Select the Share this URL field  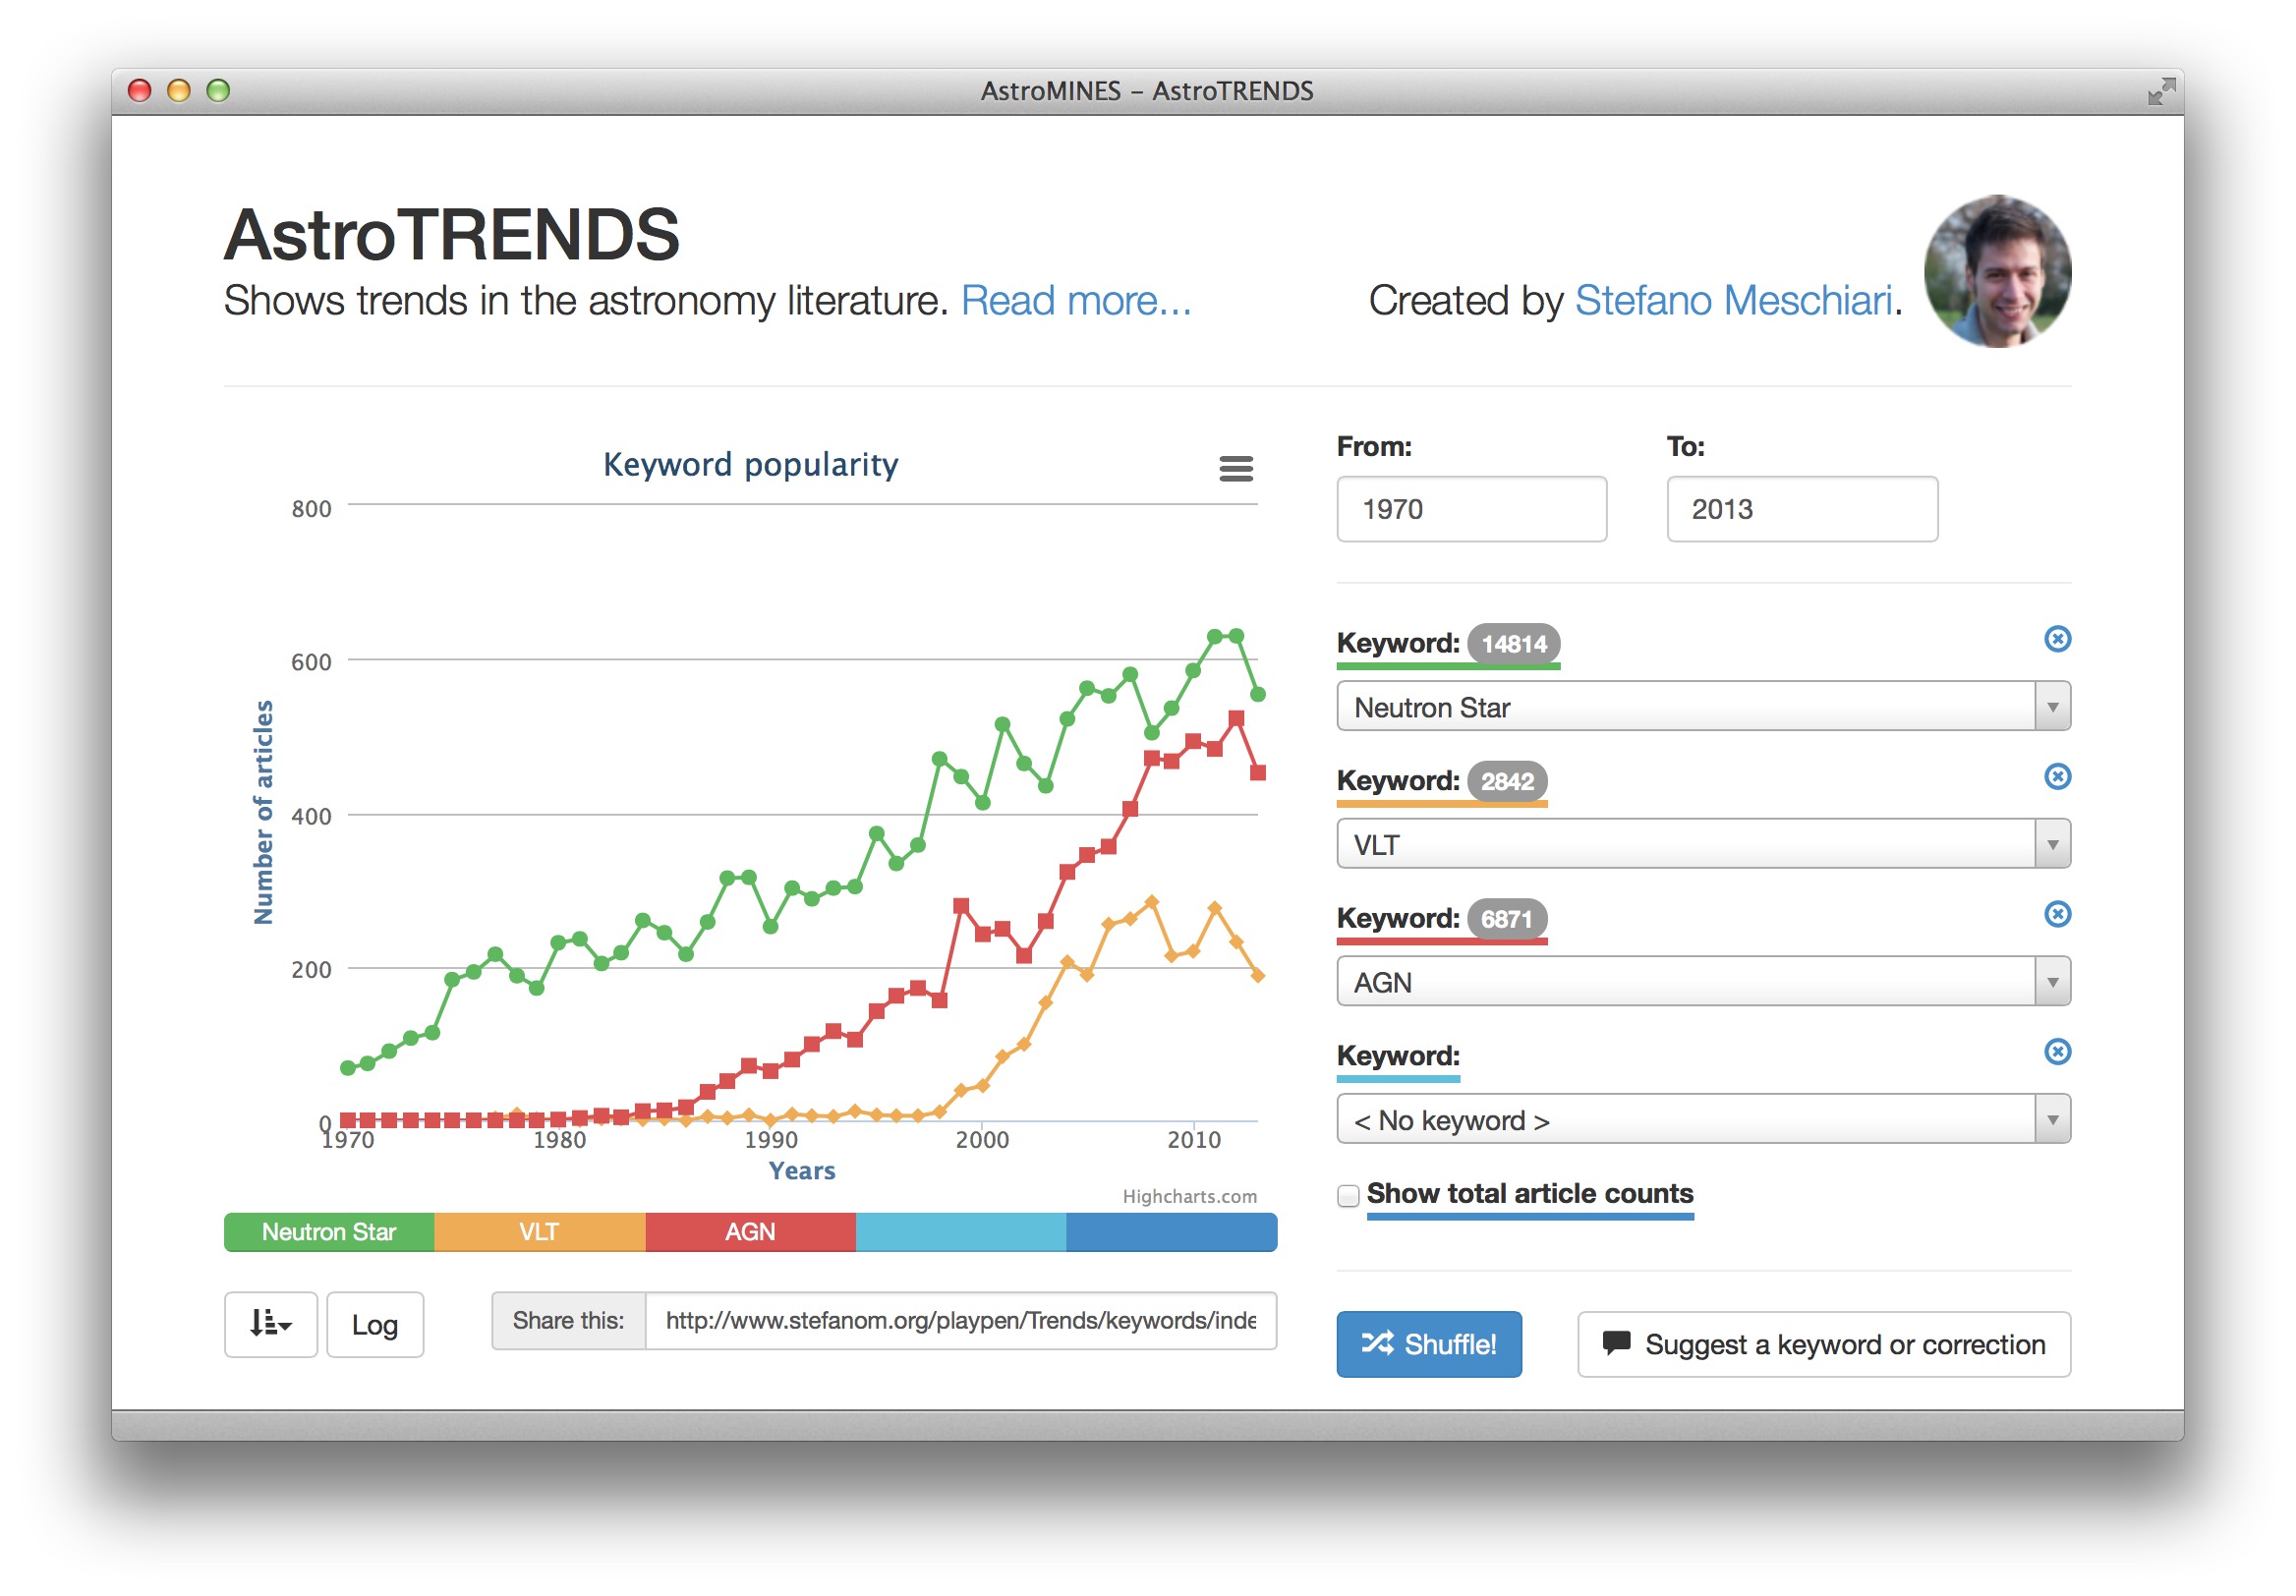coord(960,1320)
